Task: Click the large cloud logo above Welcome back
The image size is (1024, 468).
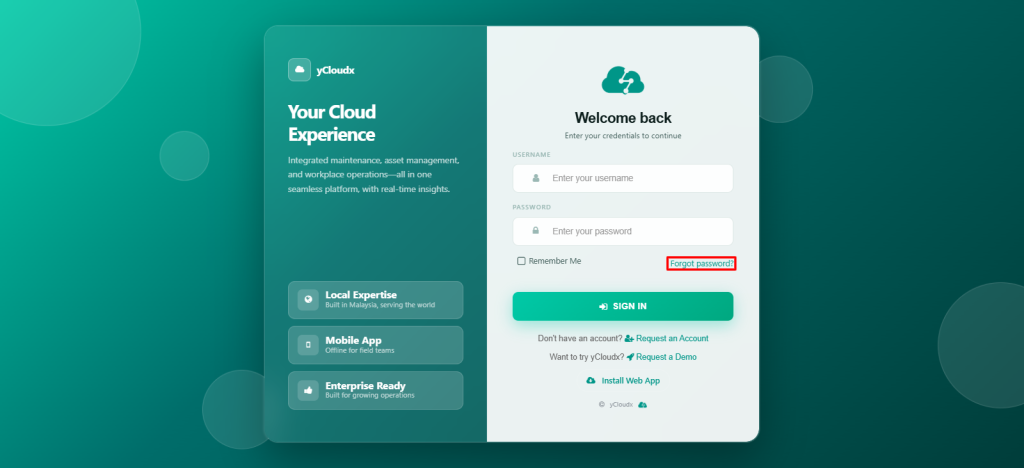Action: [622, 80]
